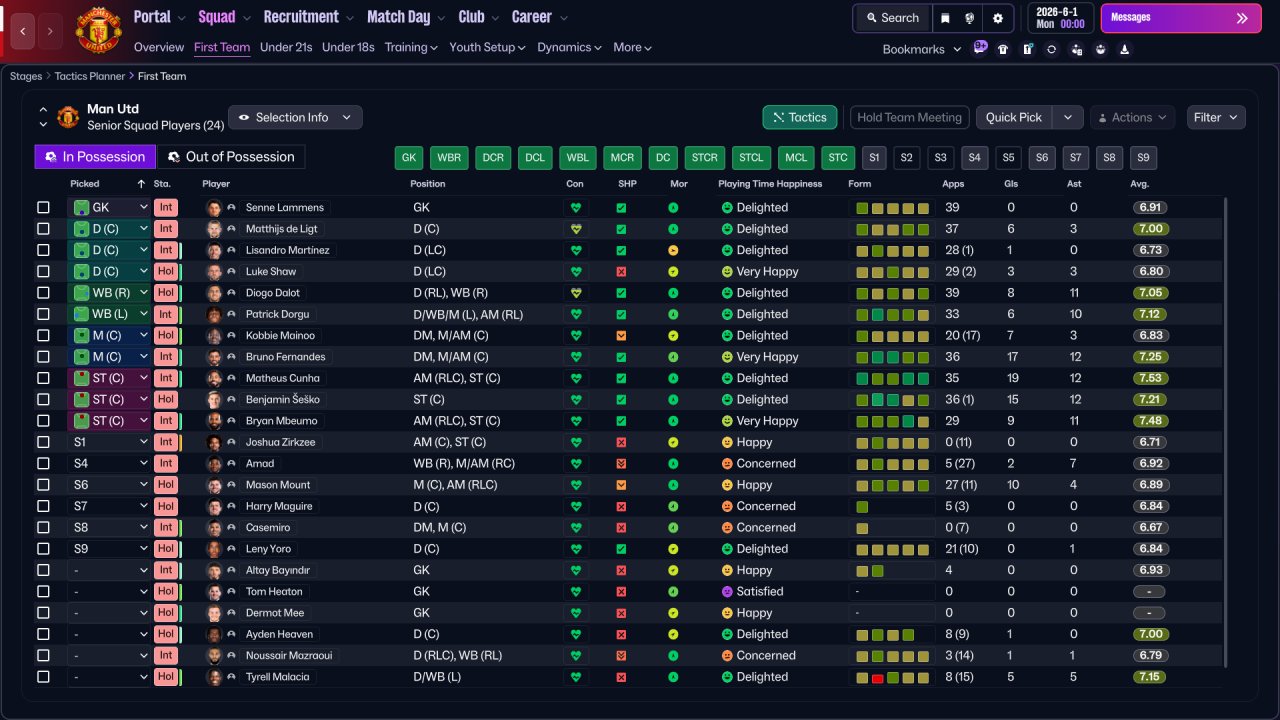Open the empty picked dropdown for Altay Bayındır
This screenshot has width=1280, height=720.
point(108,570)
